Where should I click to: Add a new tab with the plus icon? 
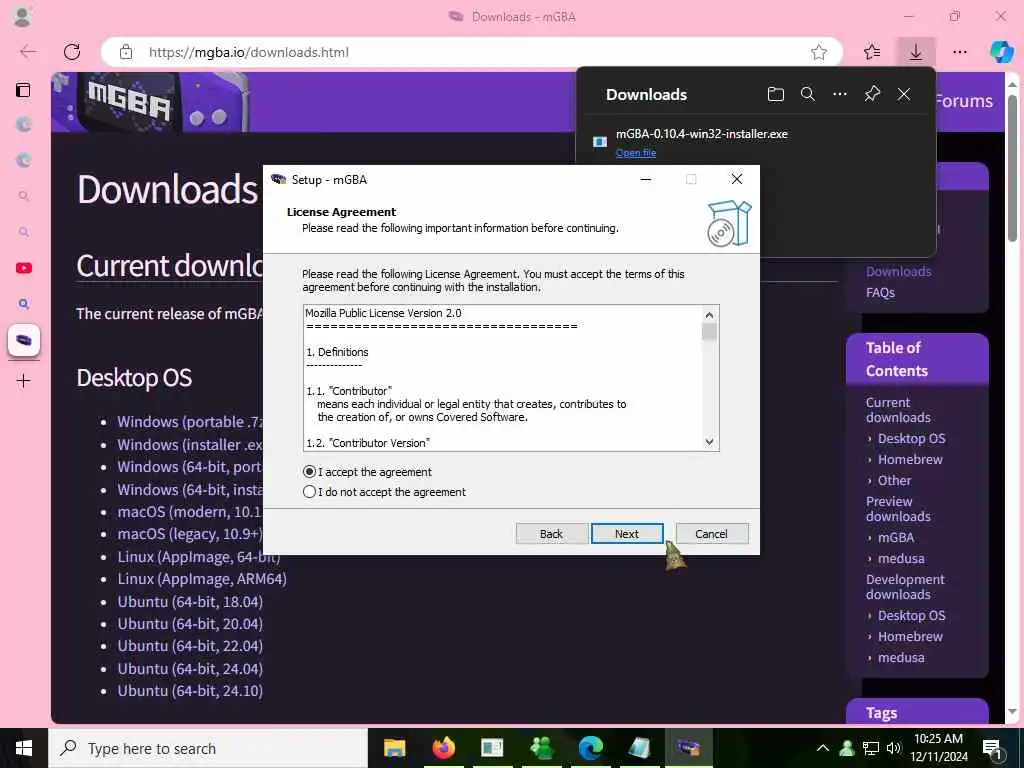(24, 380)
